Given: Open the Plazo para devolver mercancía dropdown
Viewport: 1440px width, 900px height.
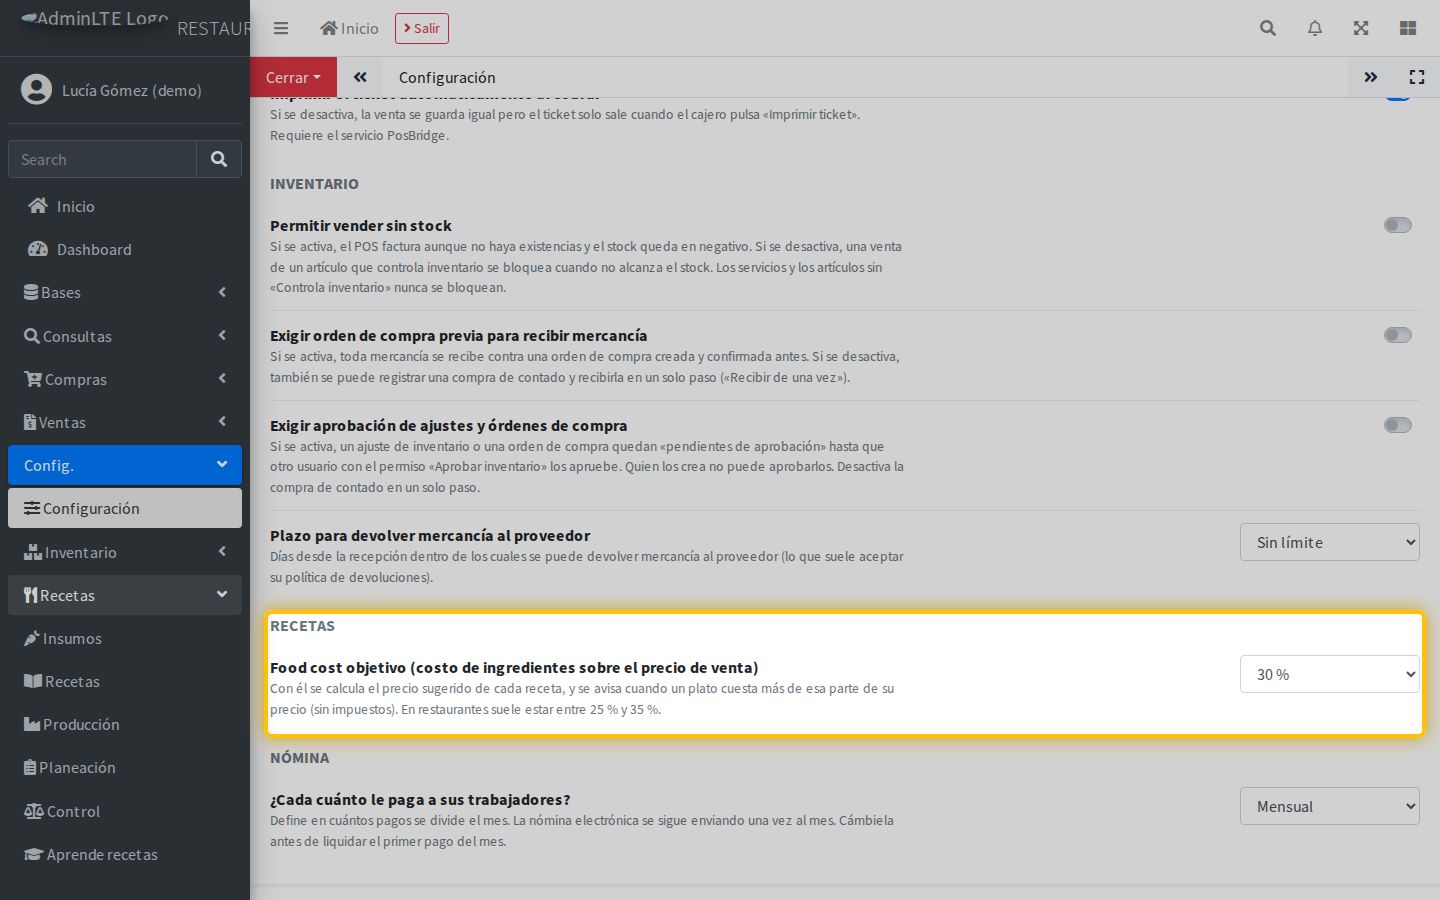Looking at the screenshot, I should click(1329, 542).
